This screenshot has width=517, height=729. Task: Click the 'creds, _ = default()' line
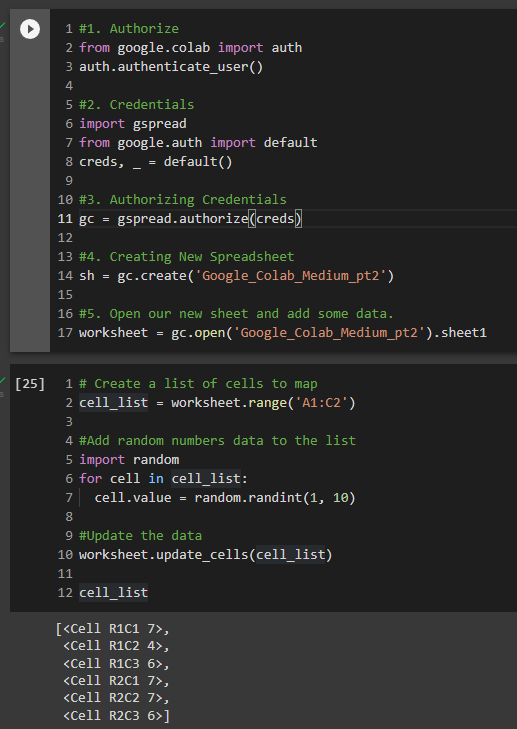click(156, 162)
